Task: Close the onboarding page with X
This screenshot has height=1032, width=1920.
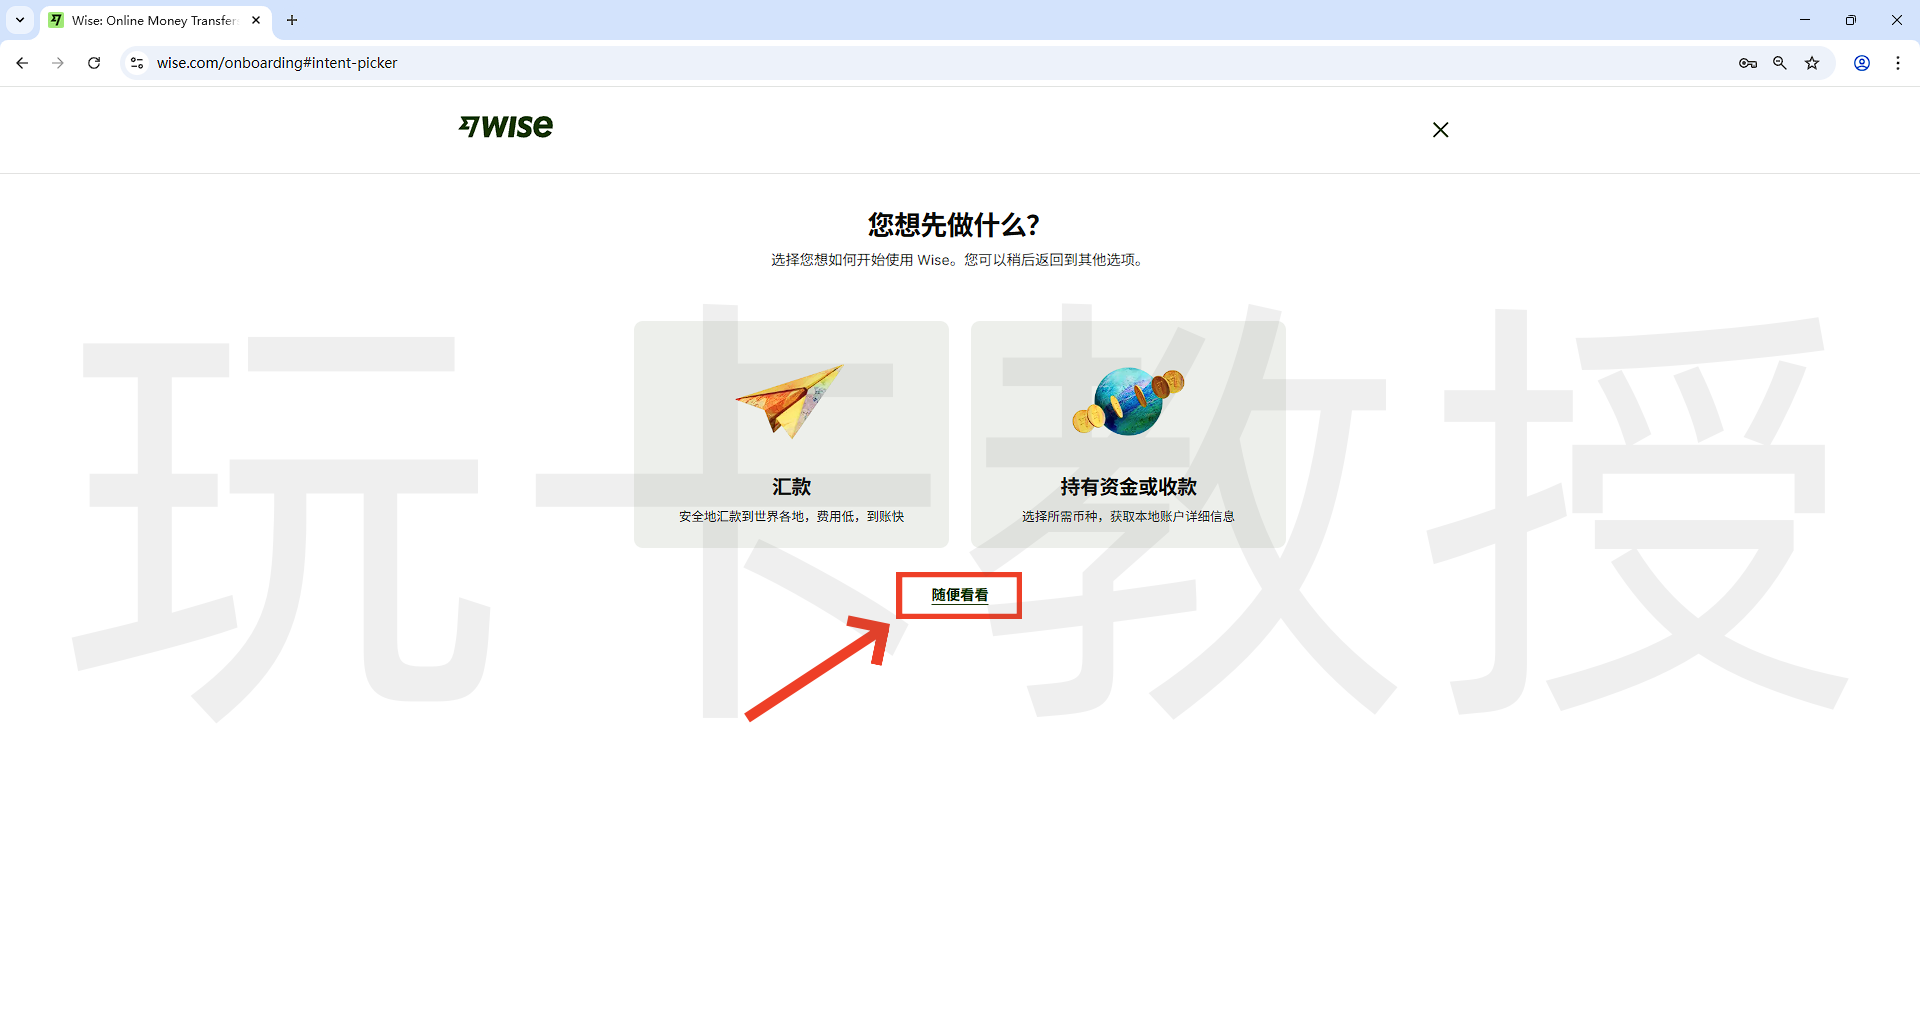Action: tap(1440, 130)
